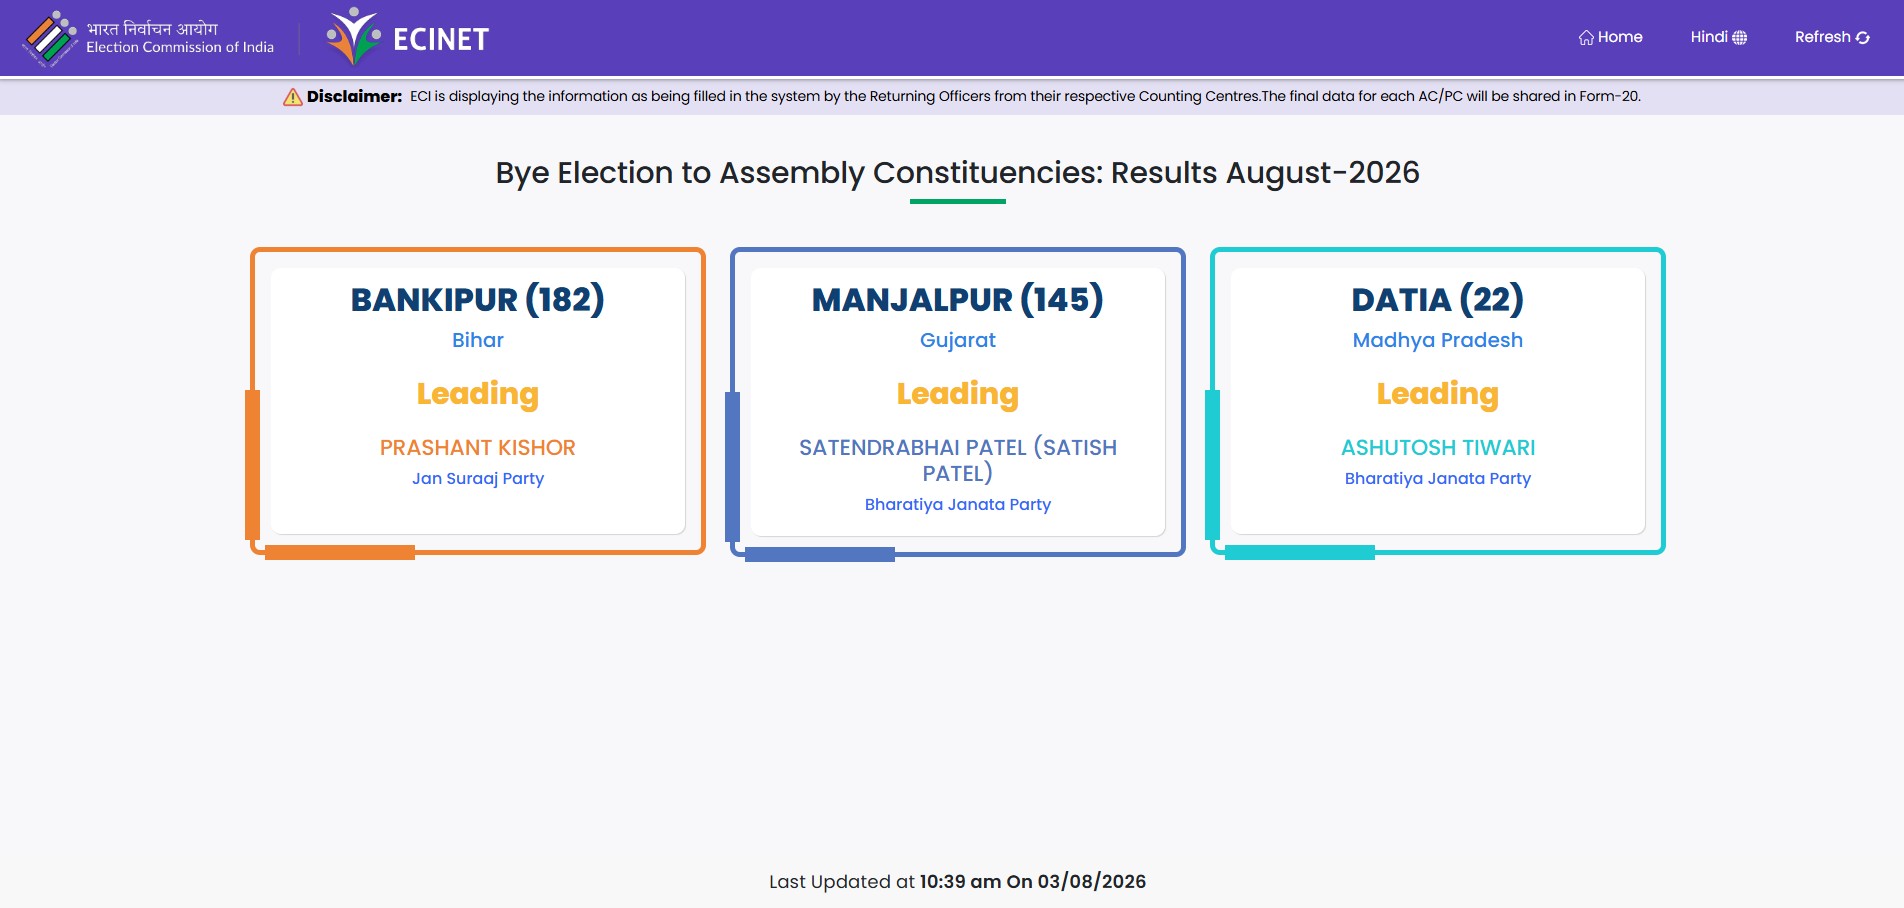
Task: Select candidate SATENDRABHAI PATEL (SATISH PATEL)
Action: click(958, 460)
